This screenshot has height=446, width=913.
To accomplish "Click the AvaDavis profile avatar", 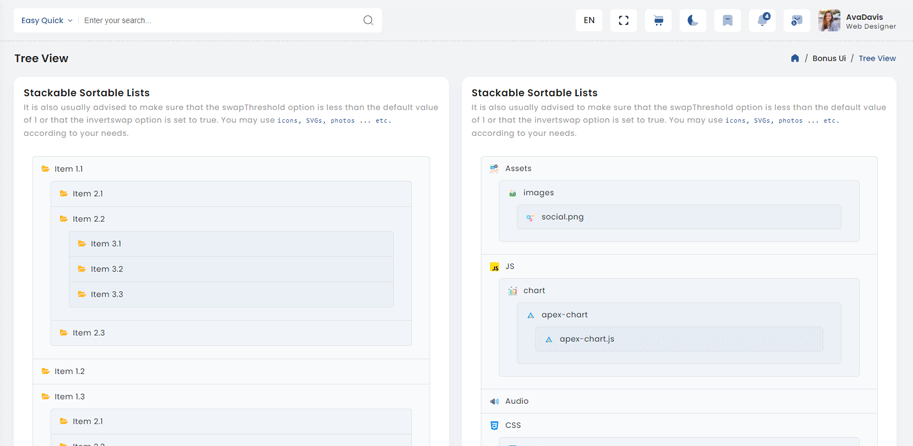I will click(829, 20).
